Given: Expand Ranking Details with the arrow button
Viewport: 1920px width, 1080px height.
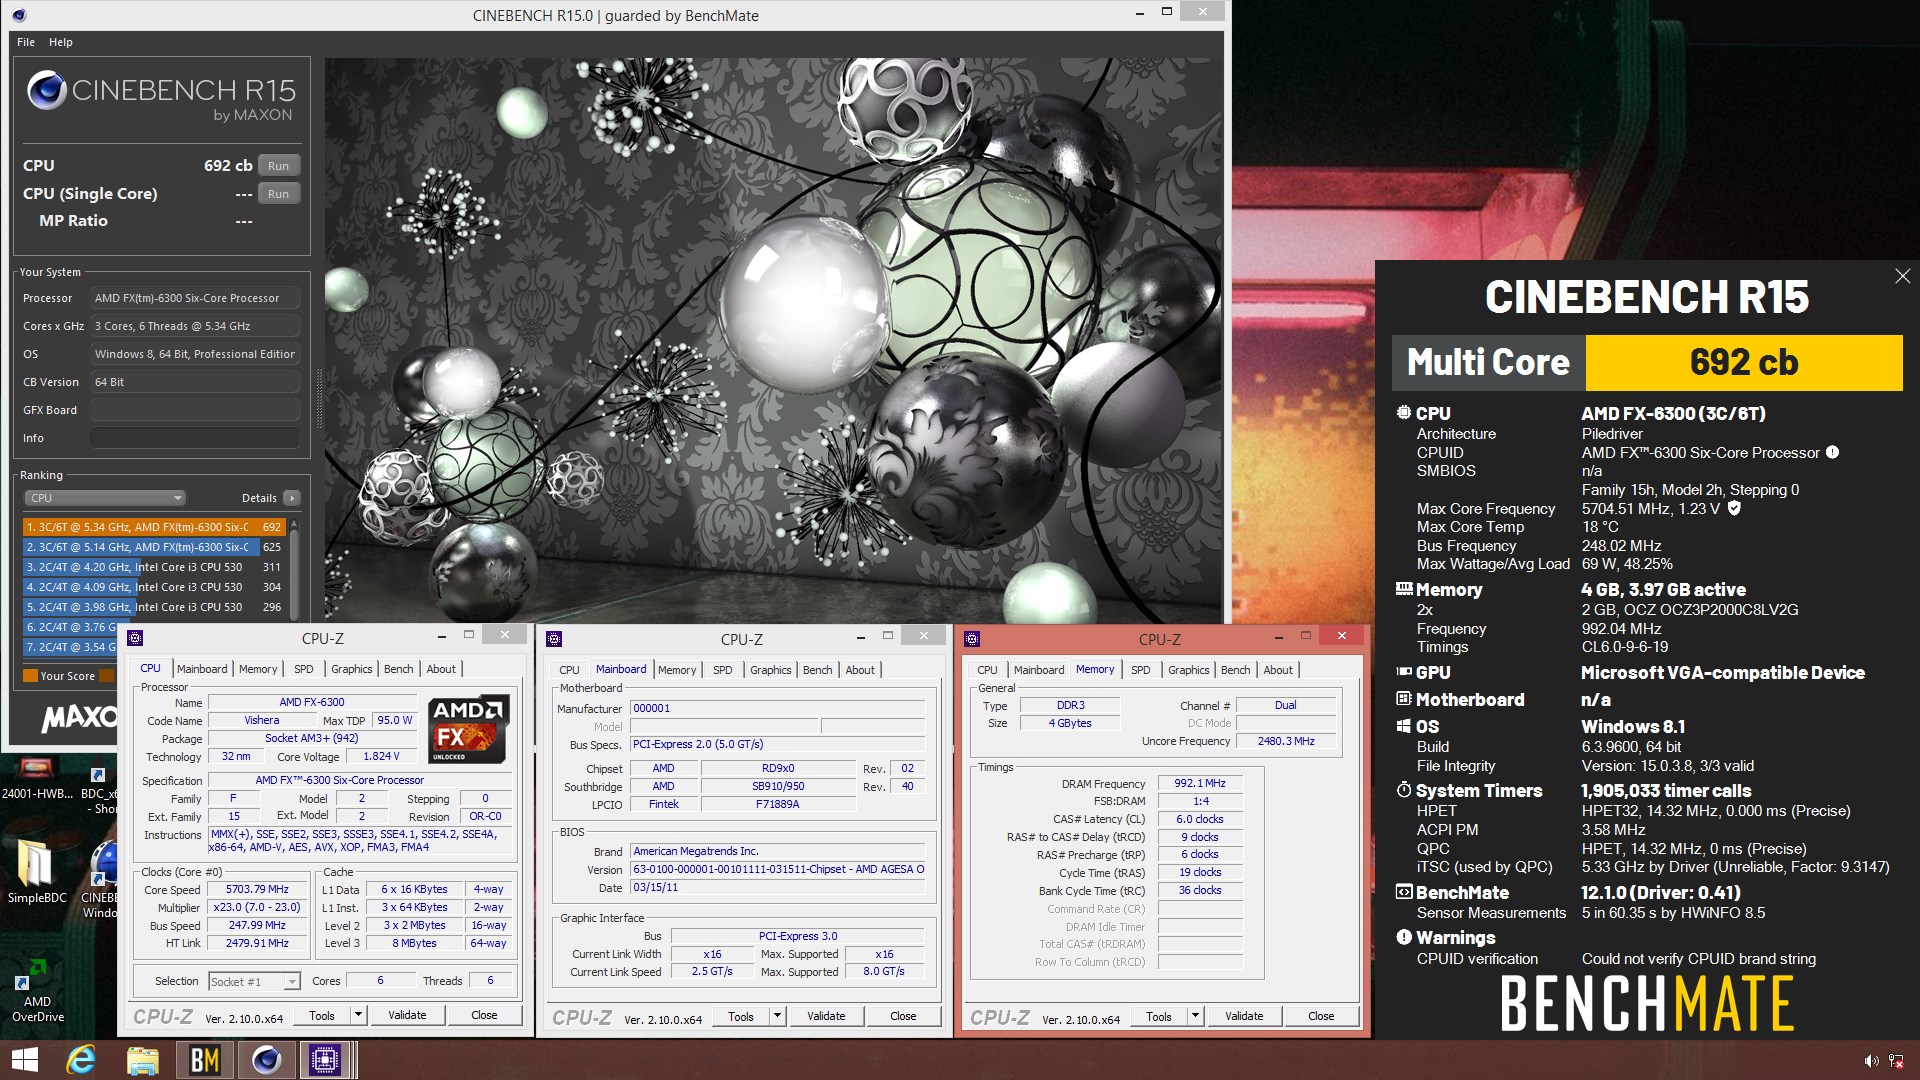Looking at the screenshot, I should (x=291, y=498).
